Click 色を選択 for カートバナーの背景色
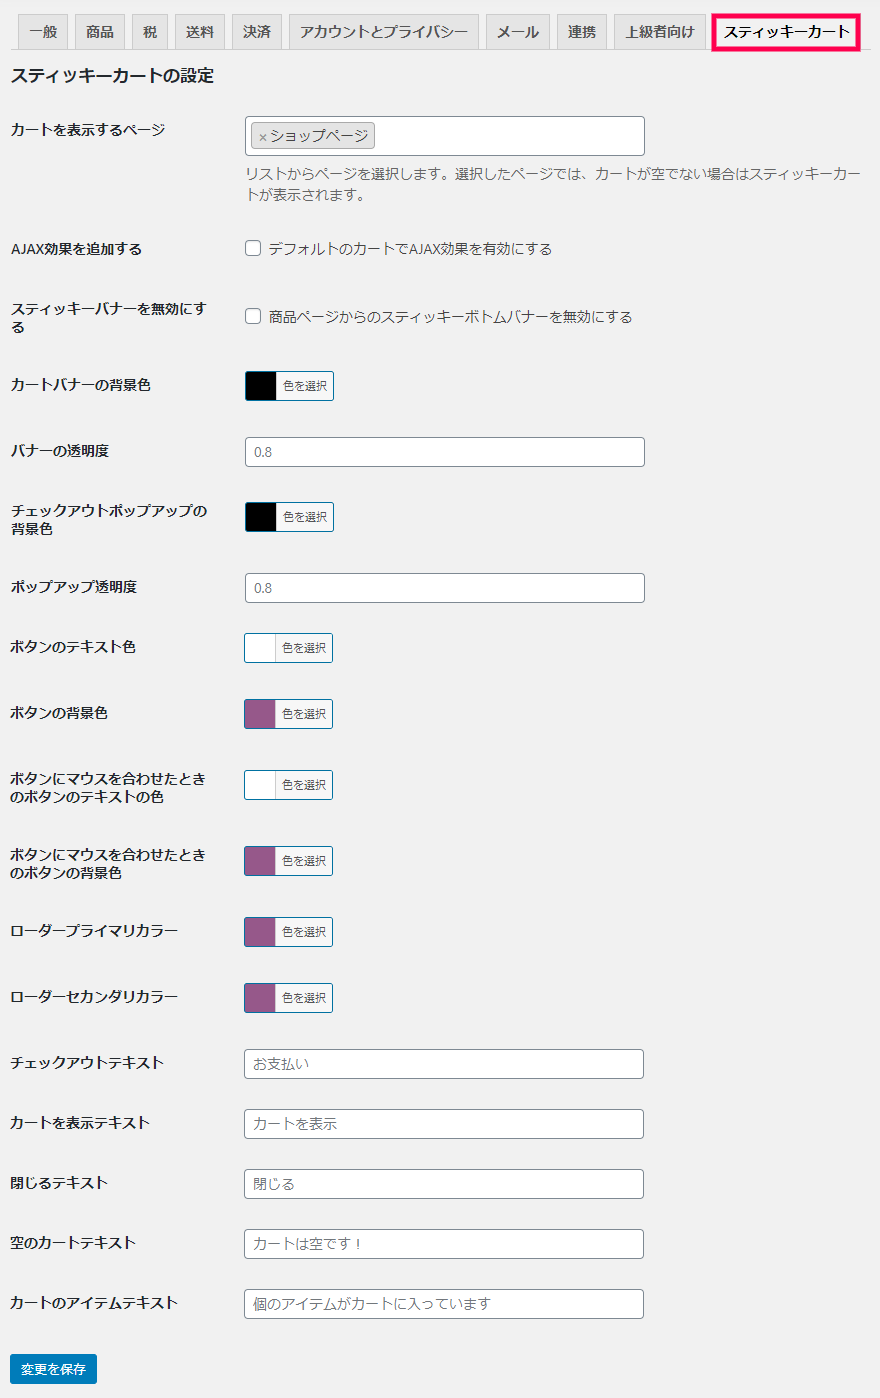 [x=305, y=386]
